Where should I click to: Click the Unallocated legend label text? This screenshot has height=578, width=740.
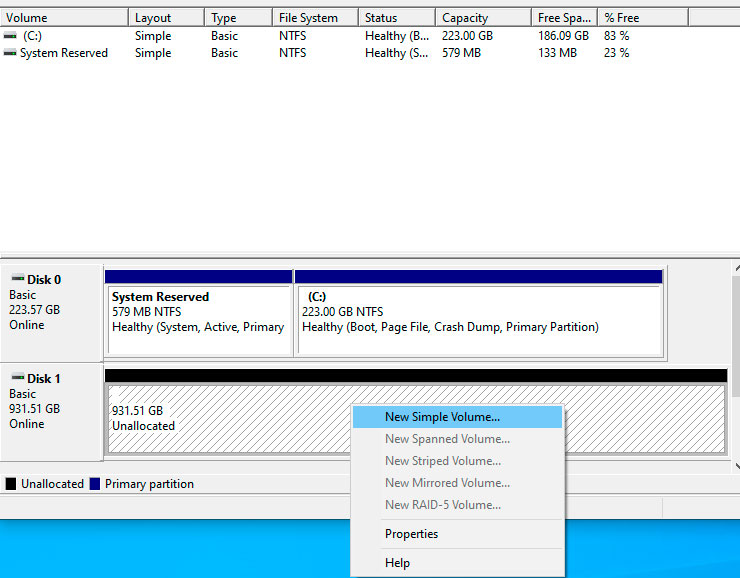coord(52,484)
